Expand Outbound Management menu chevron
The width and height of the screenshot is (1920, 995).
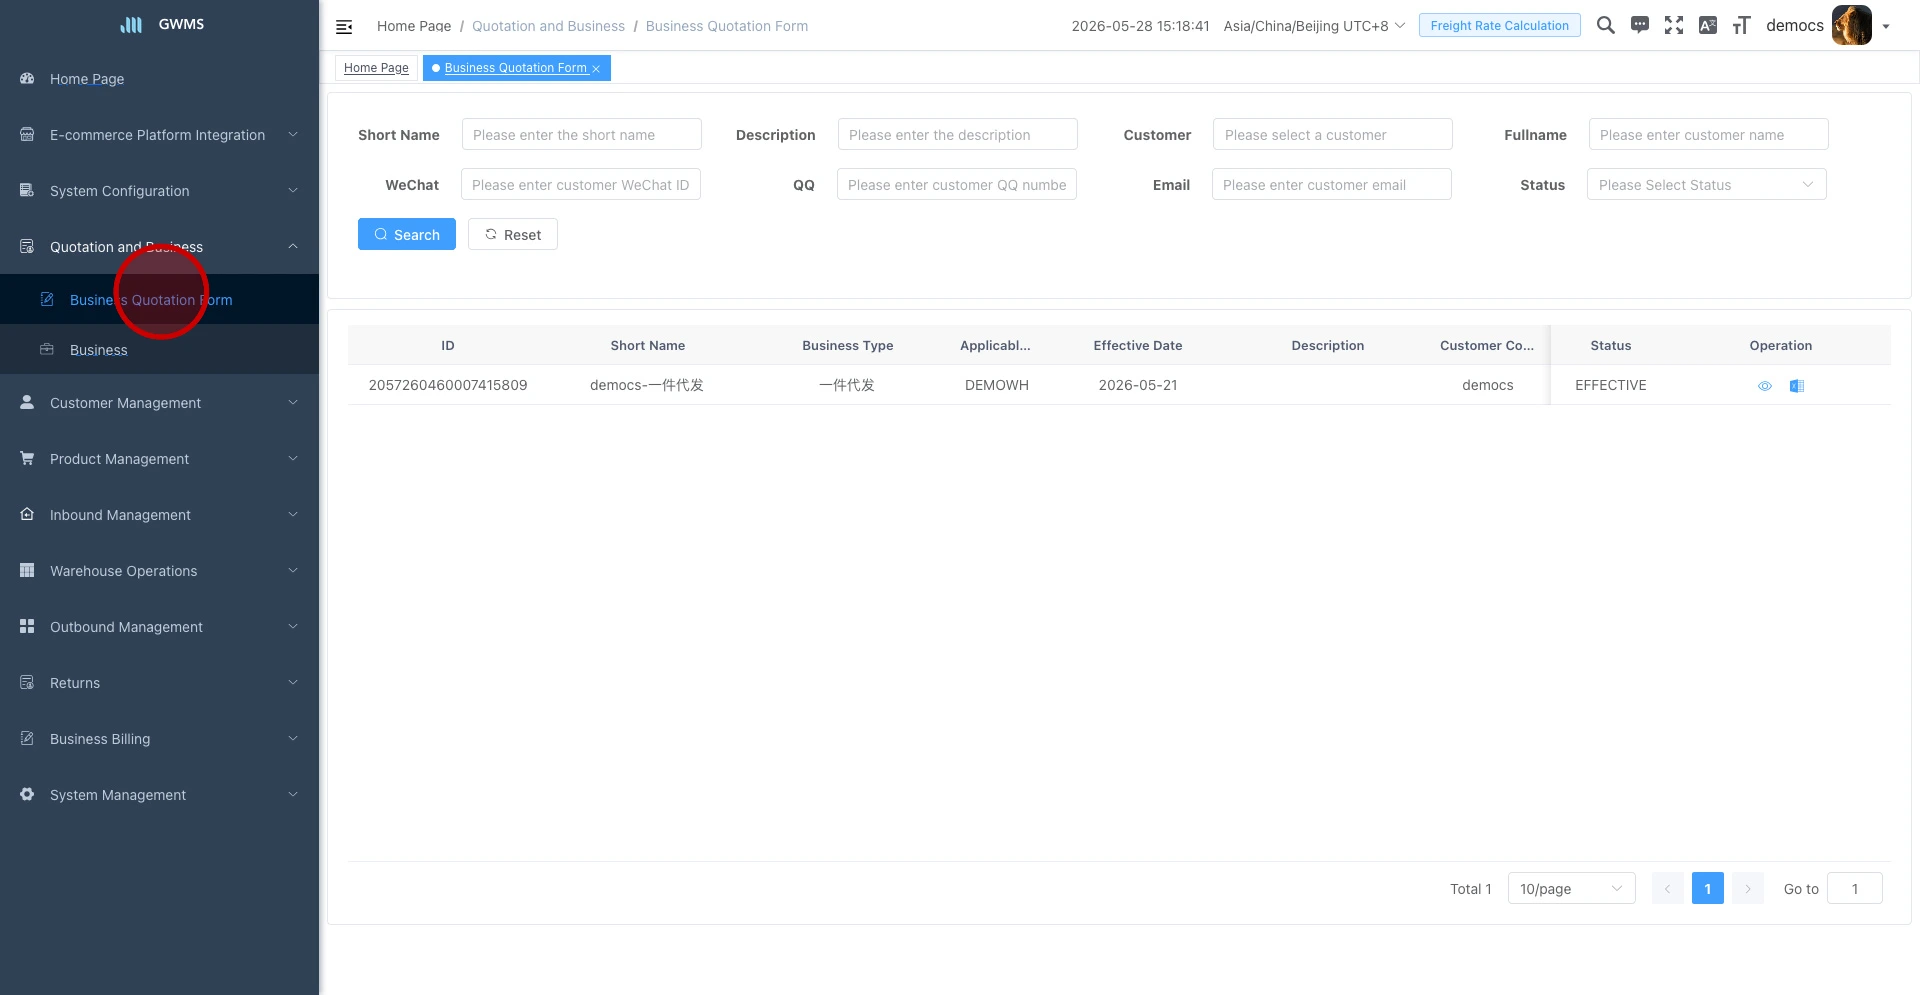[x=293, y=626]
